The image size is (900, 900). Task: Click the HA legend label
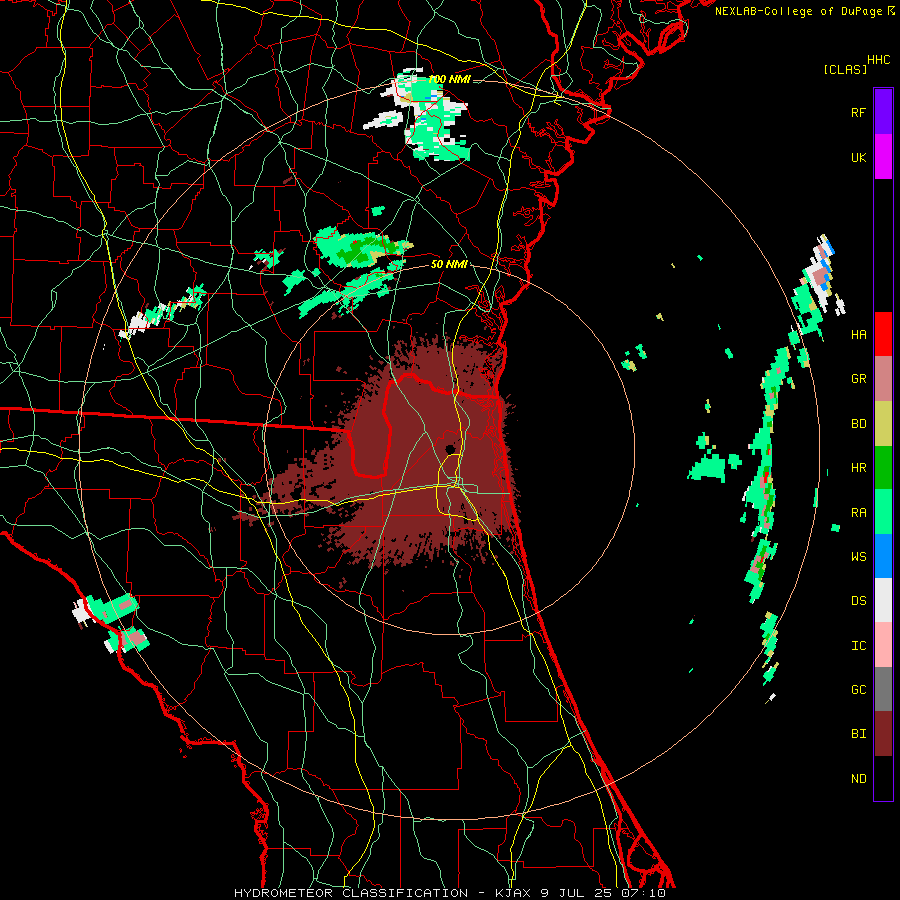pyautogui.click(x=858, y=334)
